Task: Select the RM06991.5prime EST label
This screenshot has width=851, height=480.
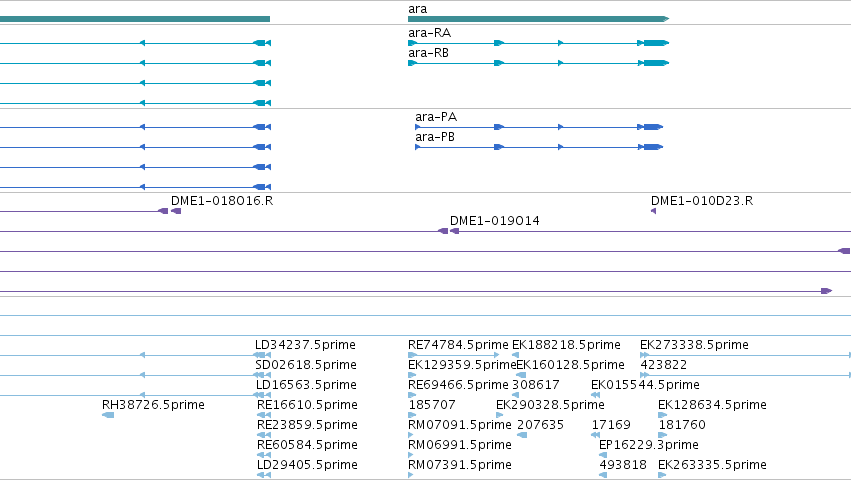Action: click(x=460, y=445)
